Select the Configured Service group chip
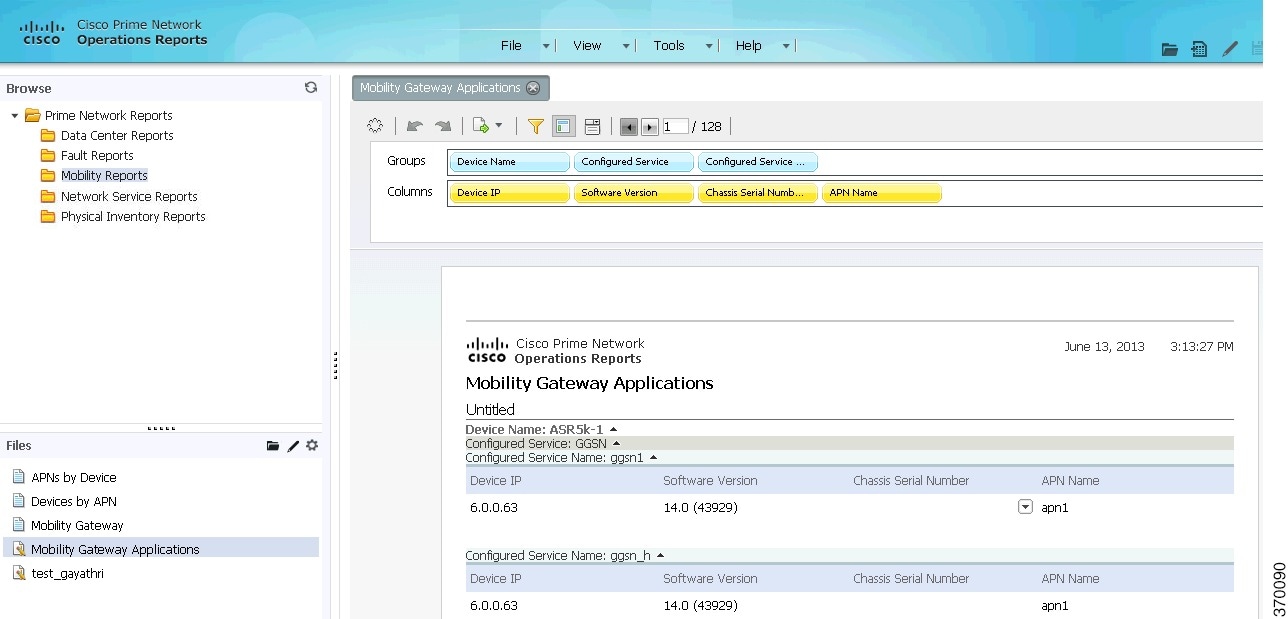The image size is (1288, 619). tap(634, 162)
